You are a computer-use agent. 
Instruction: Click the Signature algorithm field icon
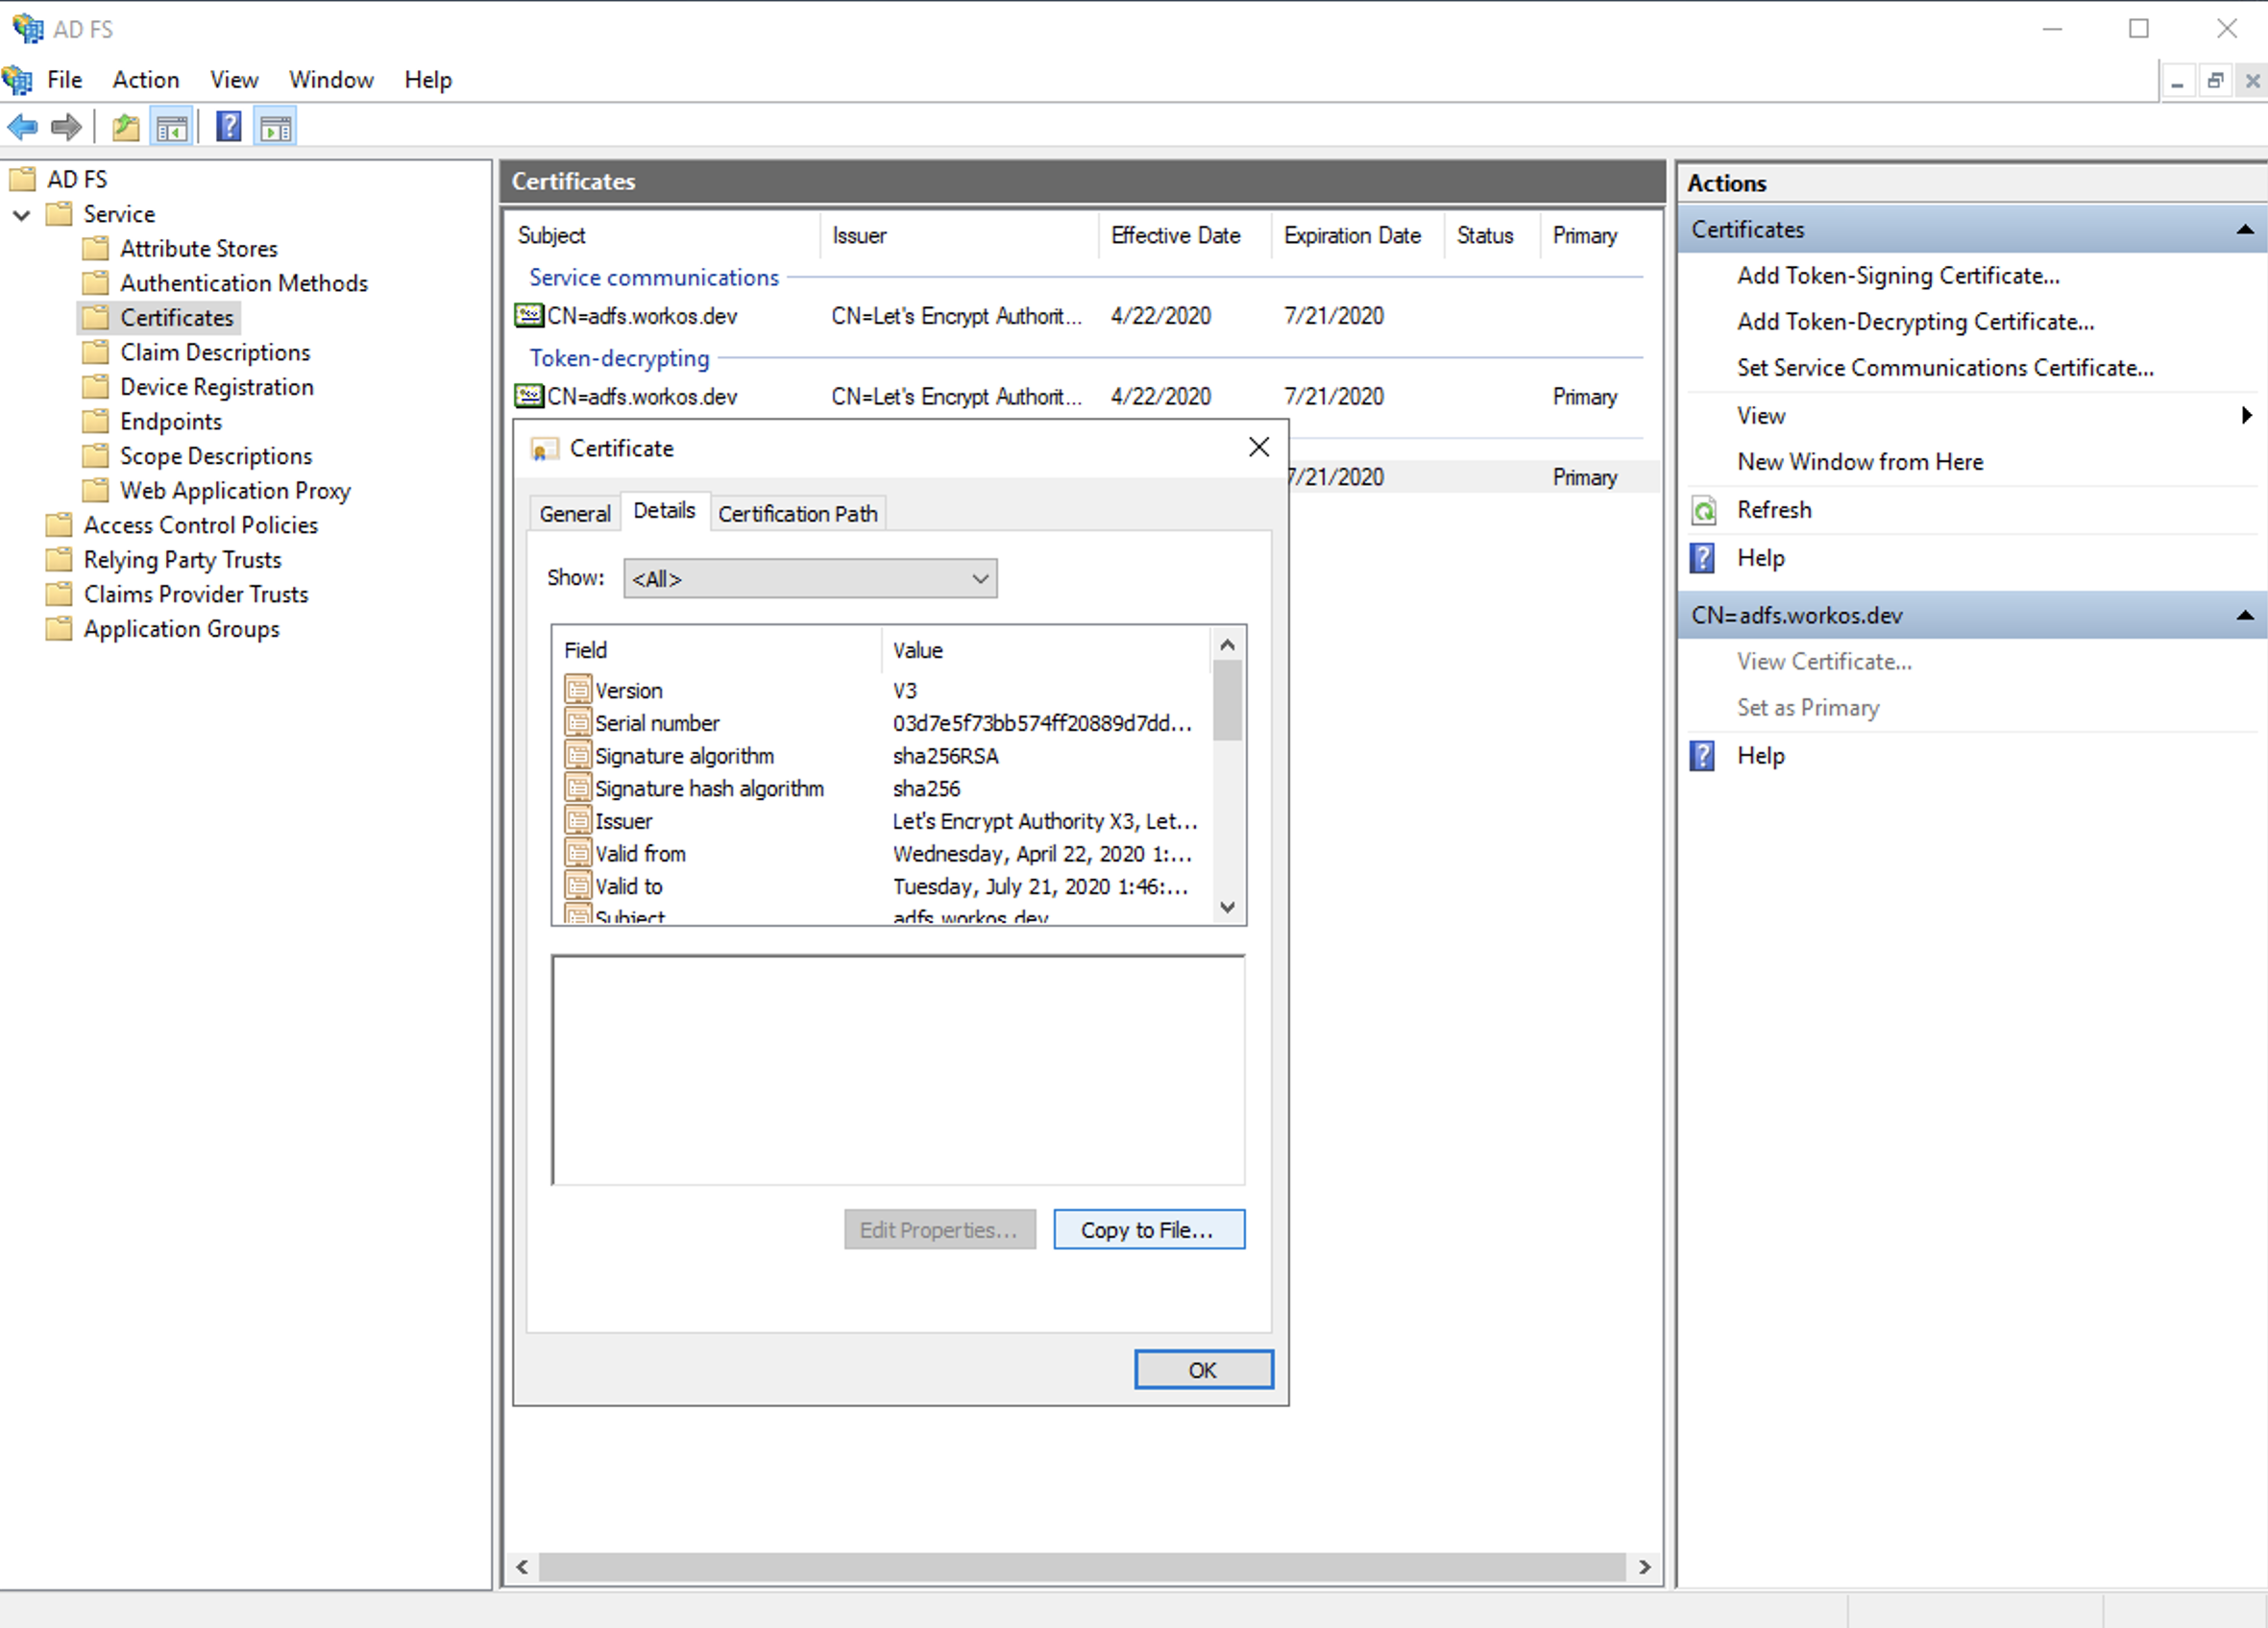tap(578, 755)
